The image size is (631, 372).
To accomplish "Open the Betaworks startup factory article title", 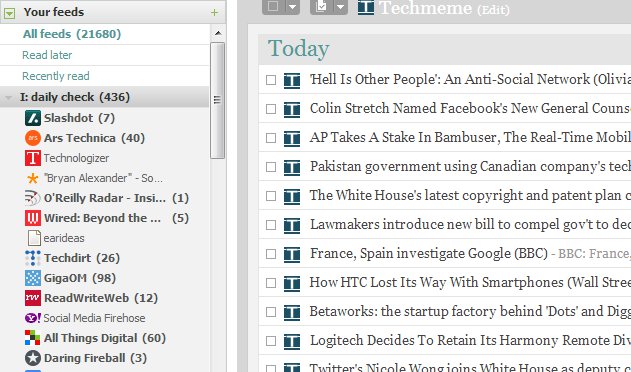I will tap(469, 311).
